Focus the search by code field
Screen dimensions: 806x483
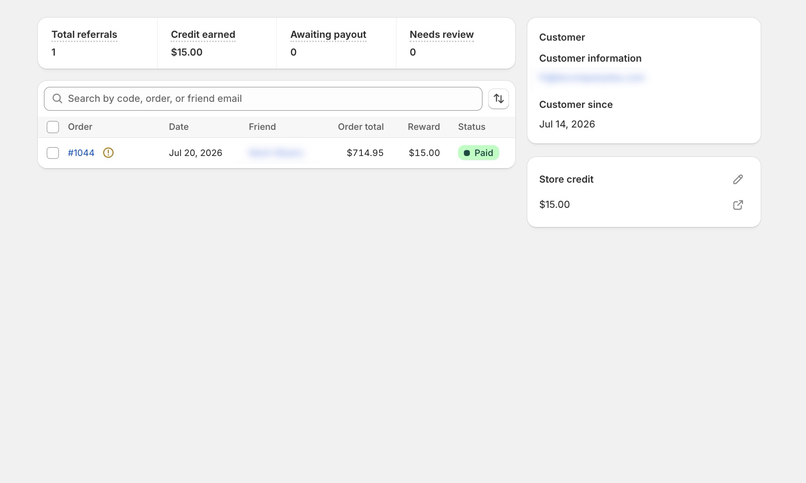coord(263,99)
